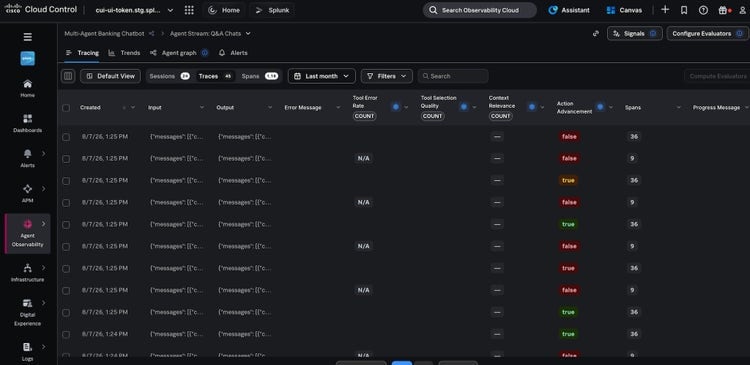
Task: Open the Assistant
Action: pos(569,10)
